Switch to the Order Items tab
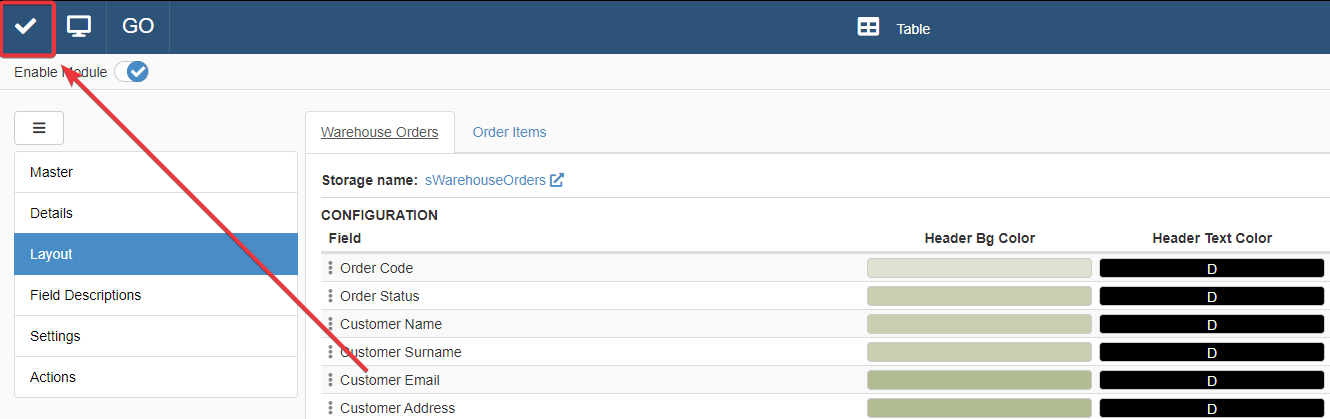Image resolution: width=1330 pixels, height=419 pixels. click(509, 132)
